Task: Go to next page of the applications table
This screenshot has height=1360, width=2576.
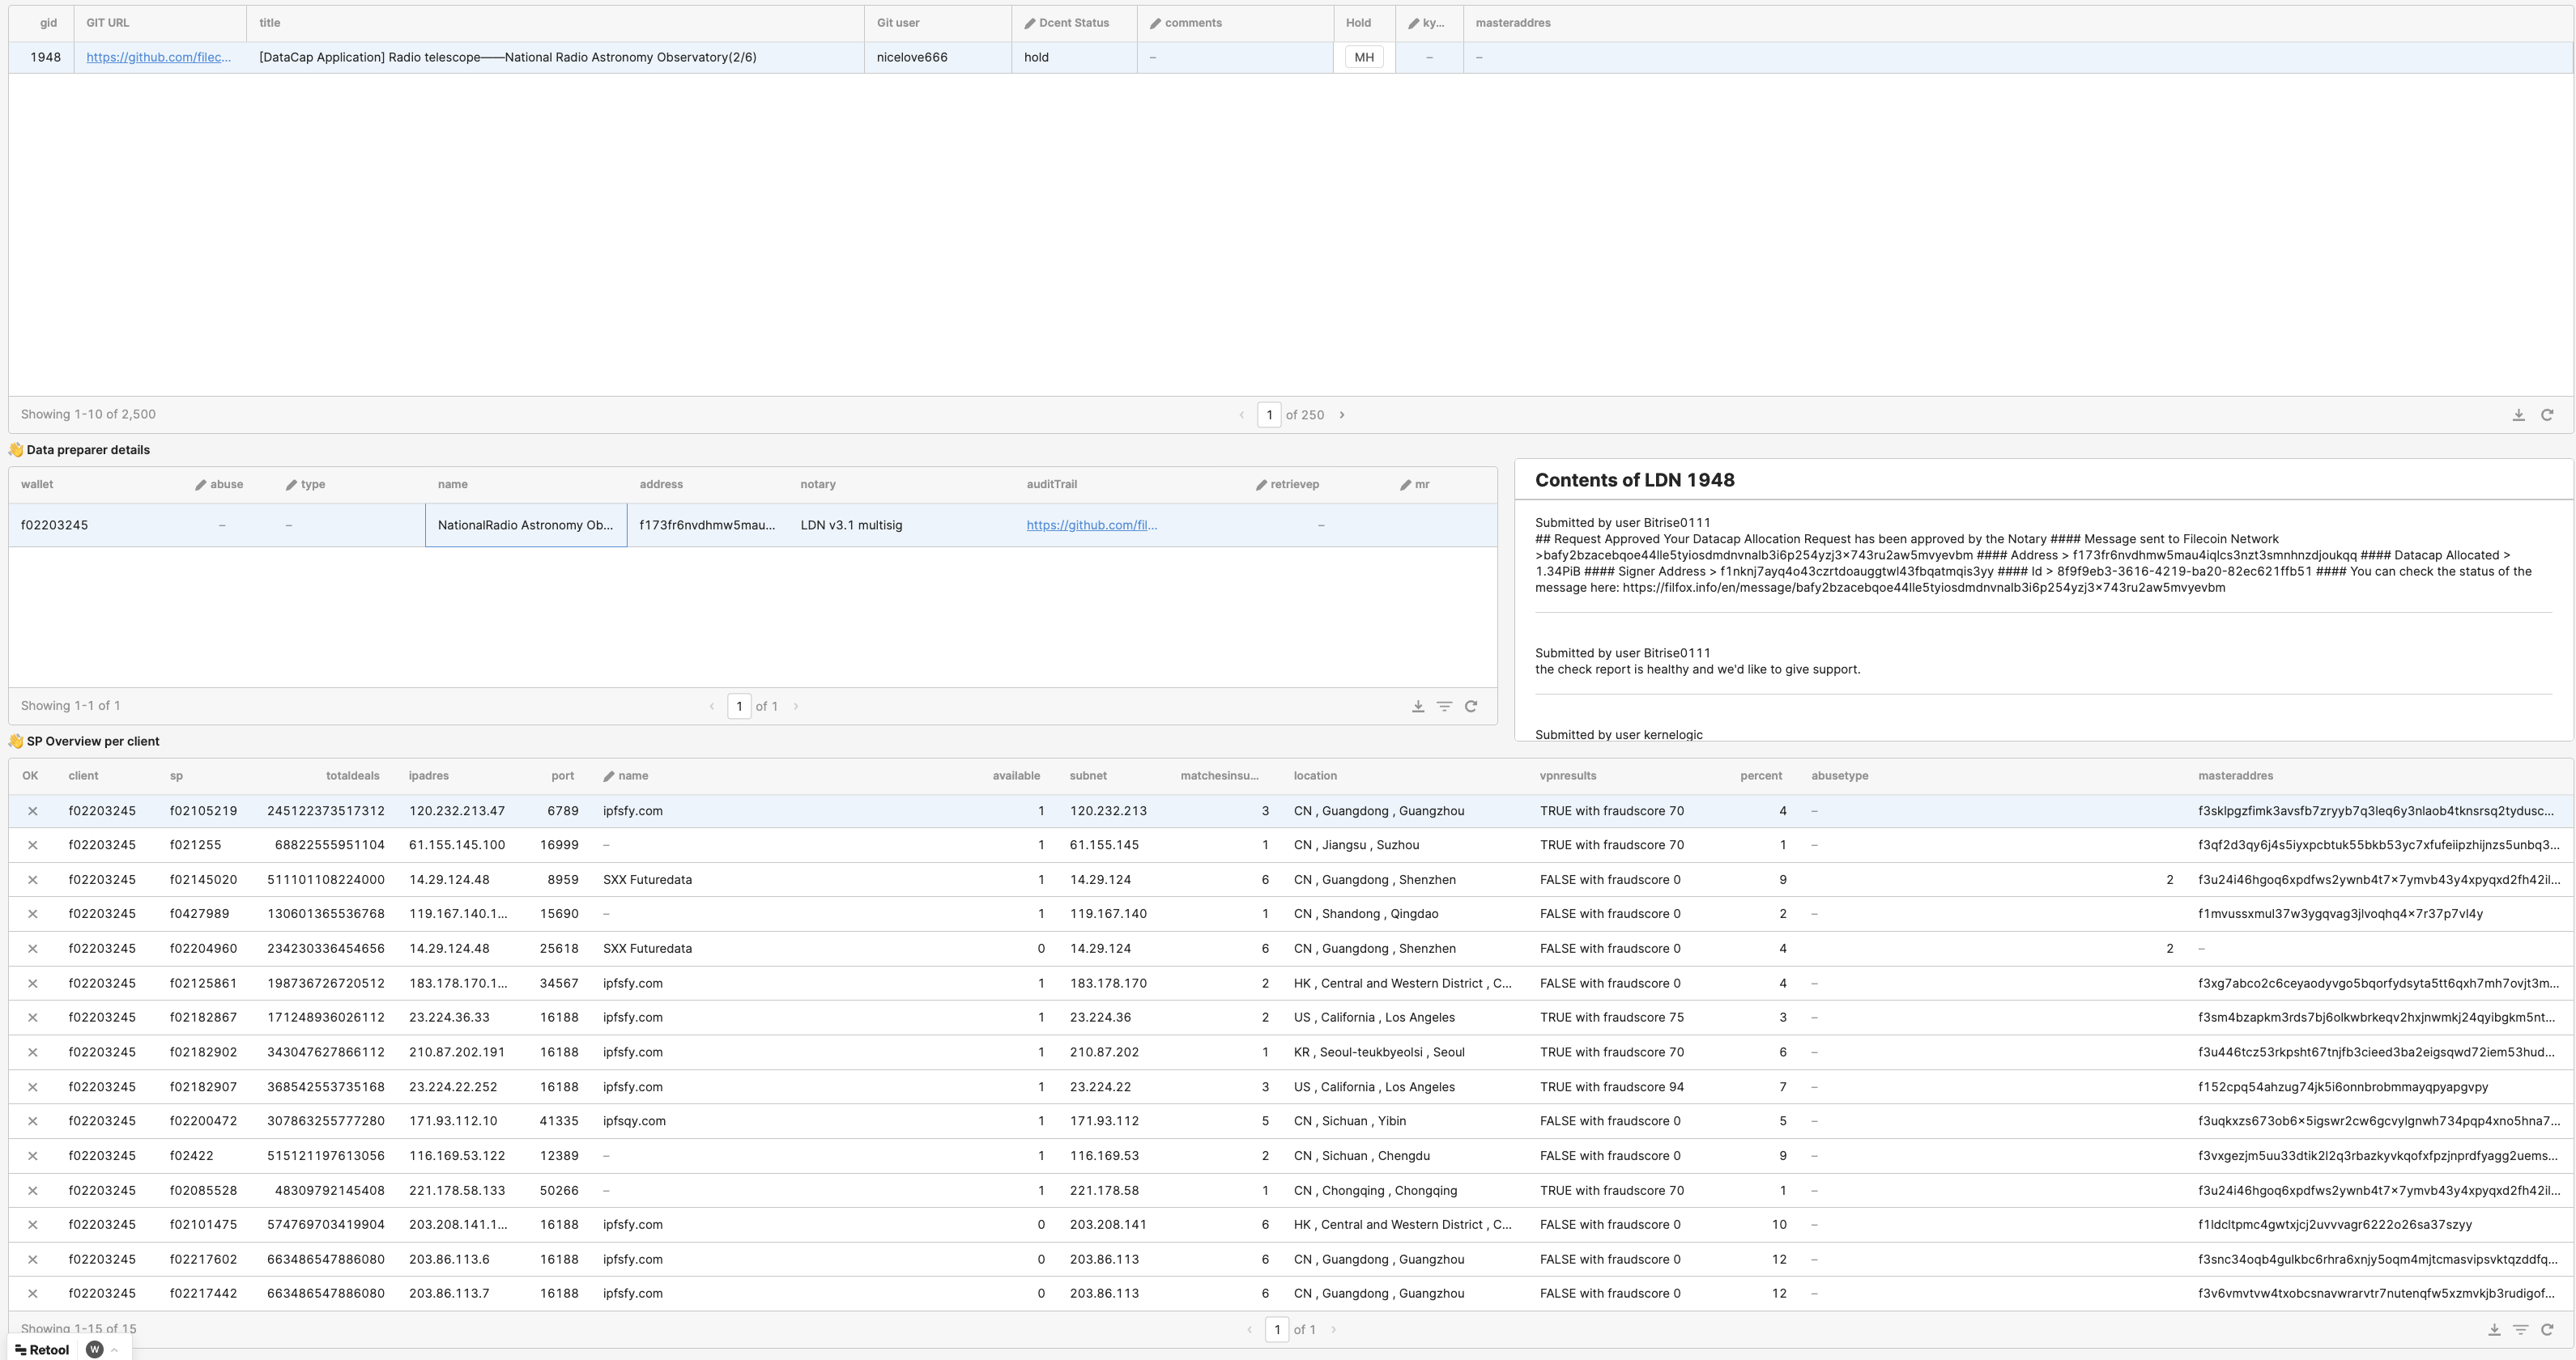Action: [1341, 414]
